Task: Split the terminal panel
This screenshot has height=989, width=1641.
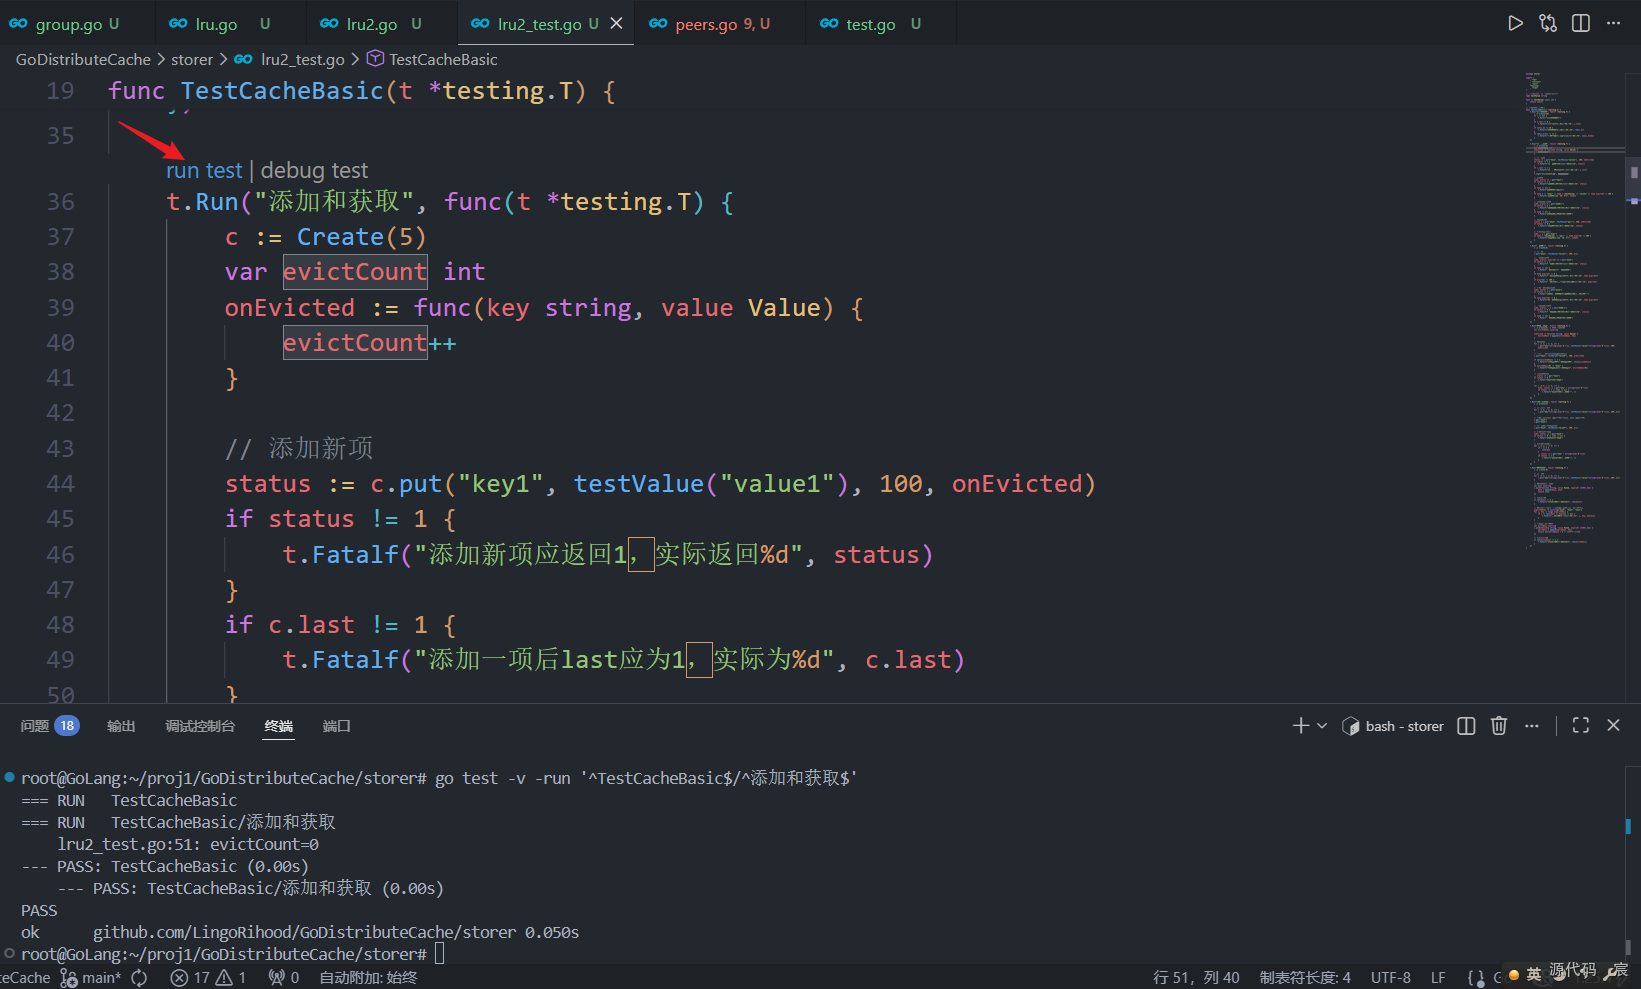Action: click(1466, 726)
